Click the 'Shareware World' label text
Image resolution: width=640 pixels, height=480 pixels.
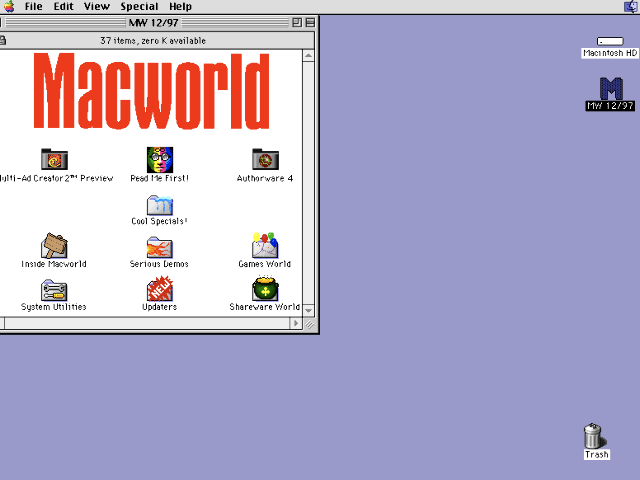pos(265,307)
